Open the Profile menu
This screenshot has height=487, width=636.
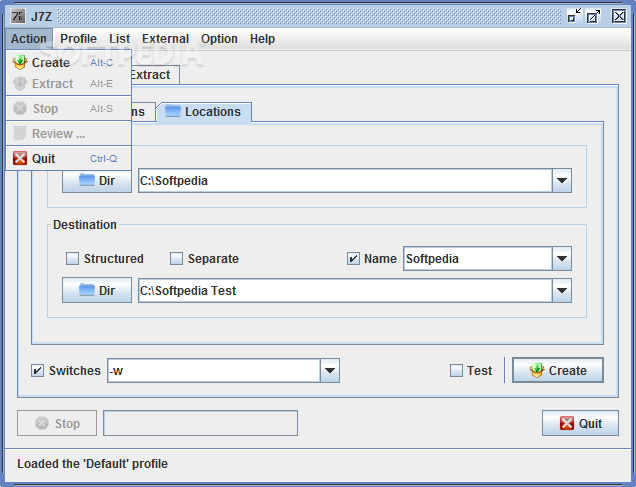[x=78, y=39]
